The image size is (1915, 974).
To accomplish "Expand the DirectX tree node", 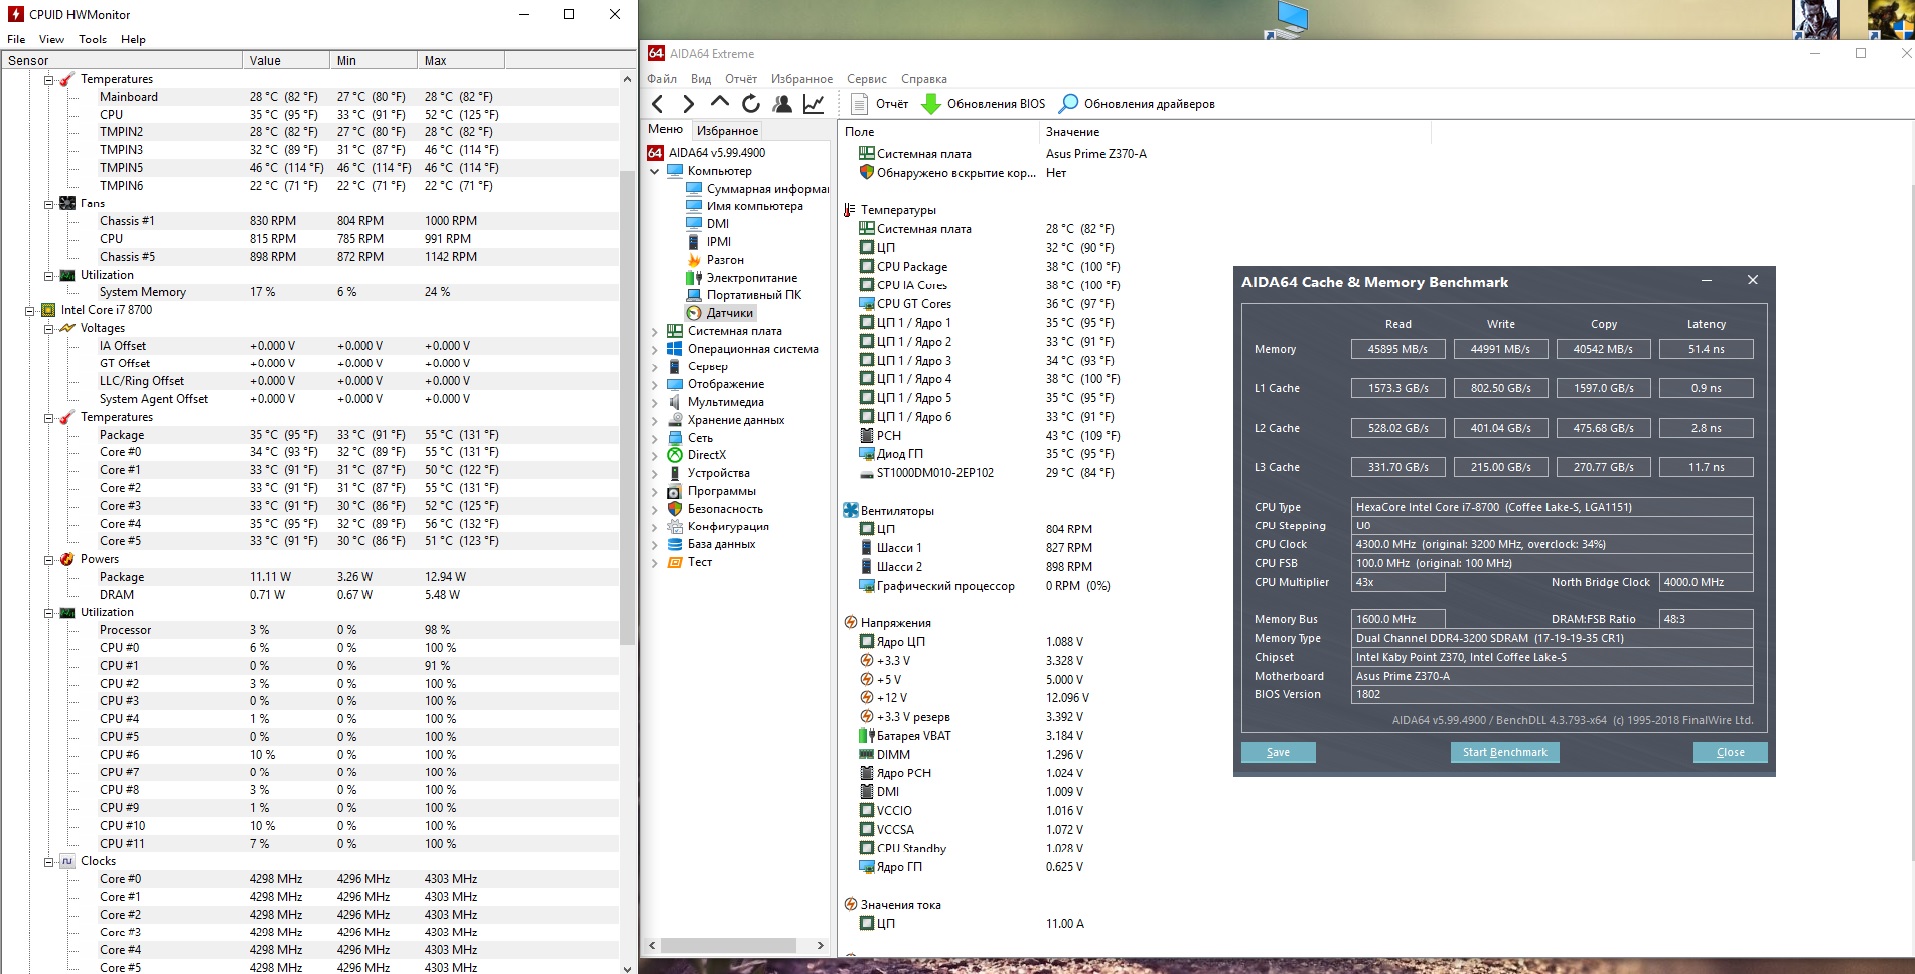I will [655, 455].
